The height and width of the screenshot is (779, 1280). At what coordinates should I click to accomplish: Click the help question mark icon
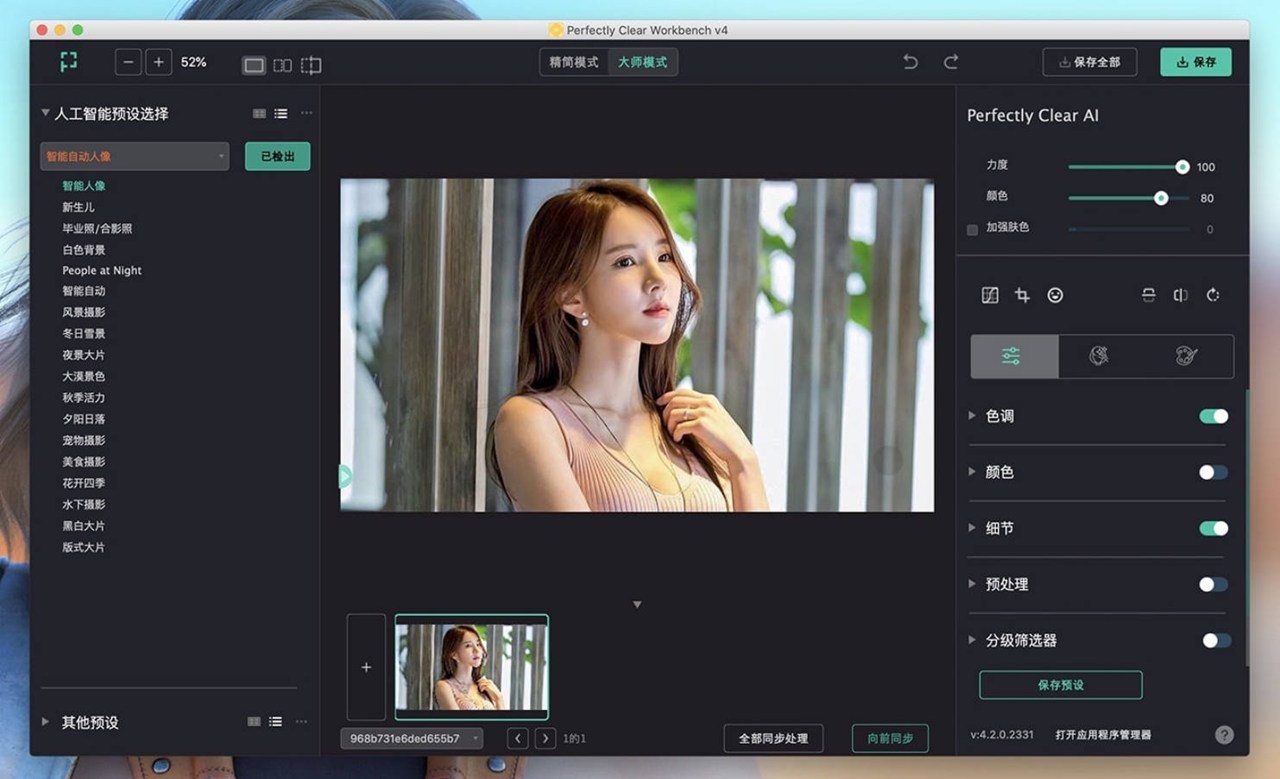1224,735
